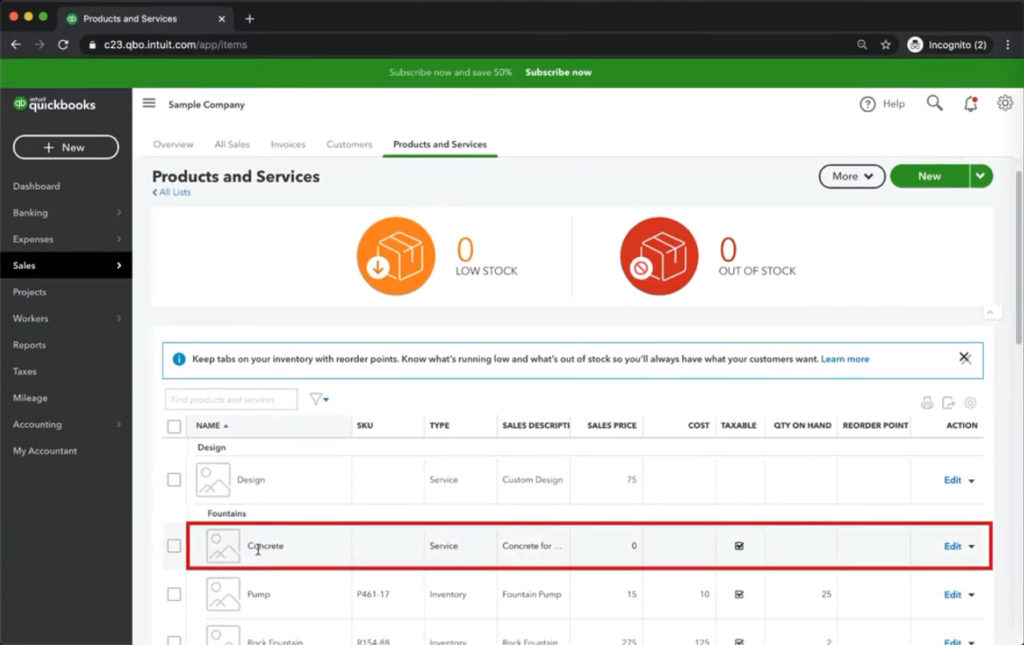Toggle the select-all checkbox in table header
The height and width of the screenshot is (645, 1024).
pyautogui.click(x=174, y=426)
